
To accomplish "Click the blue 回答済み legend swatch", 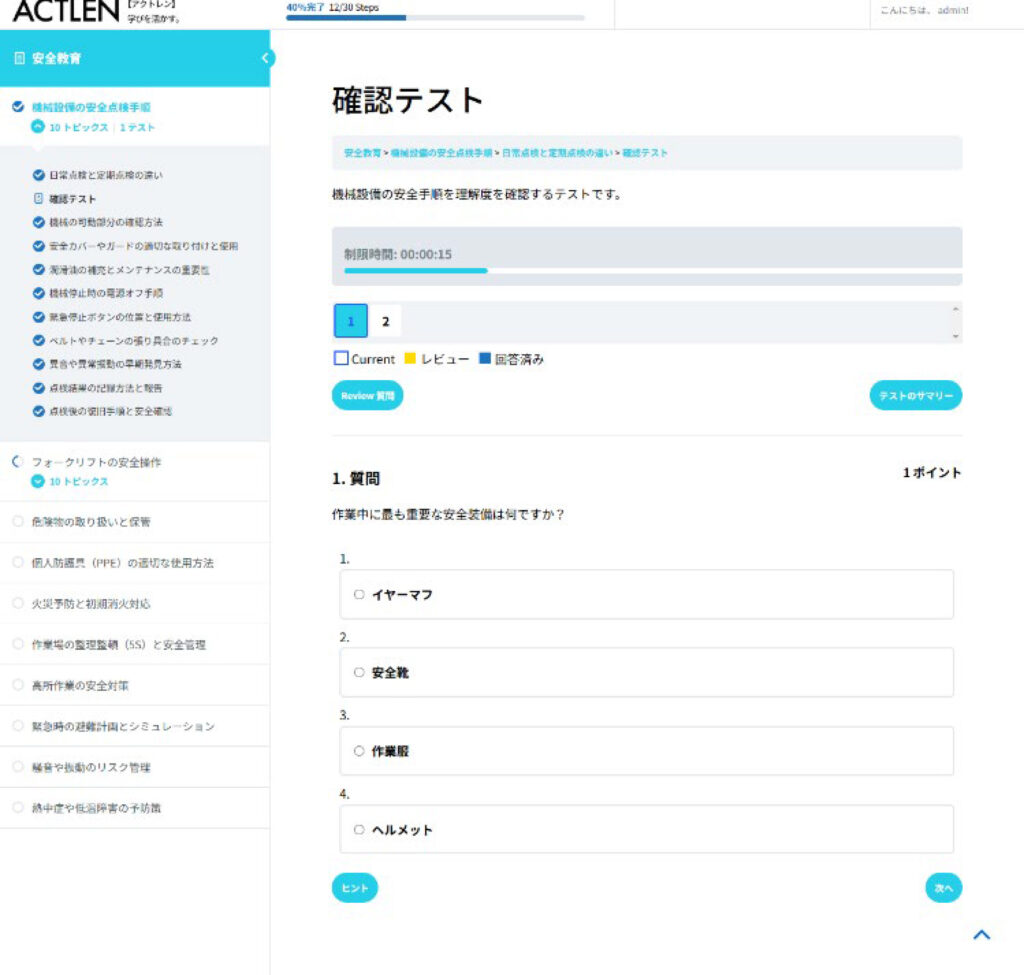I will pos(485,358).
